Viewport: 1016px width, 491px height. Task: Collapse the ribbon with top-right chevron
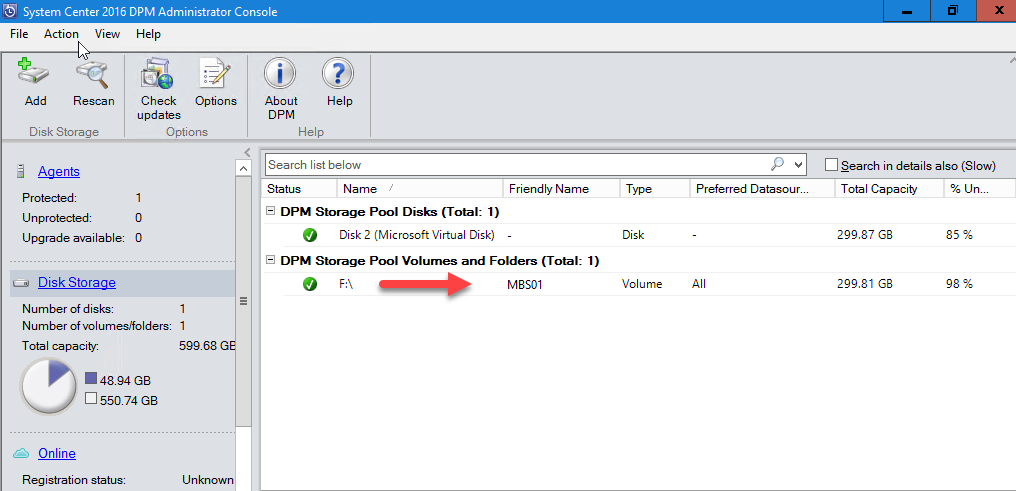(x=1012, y=60)
